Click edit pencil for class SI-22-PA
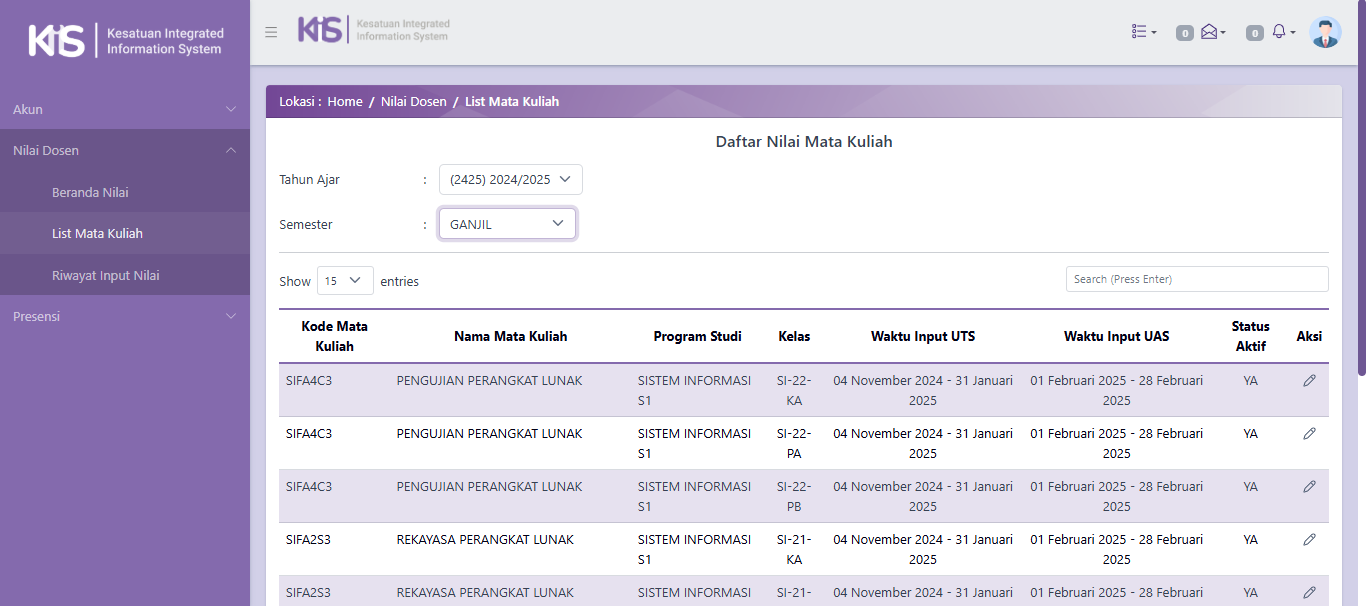Image resolution: width=1366 pixels, height=606 pixels. (x=1309, y=434)
